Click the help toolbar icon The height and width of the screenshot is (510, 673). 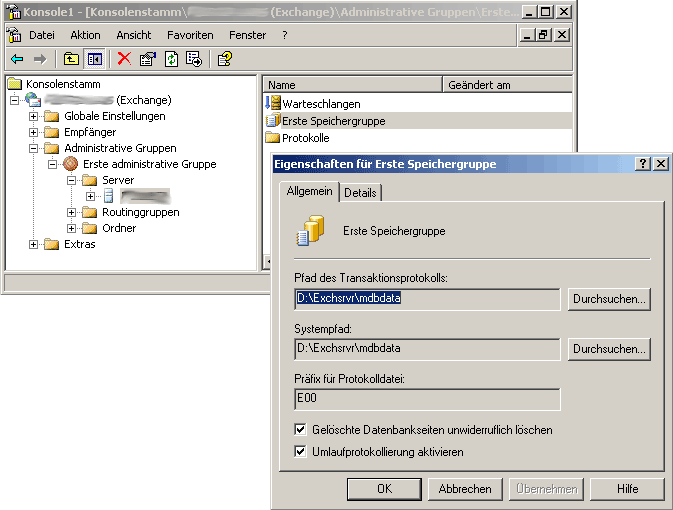(225, 59)
